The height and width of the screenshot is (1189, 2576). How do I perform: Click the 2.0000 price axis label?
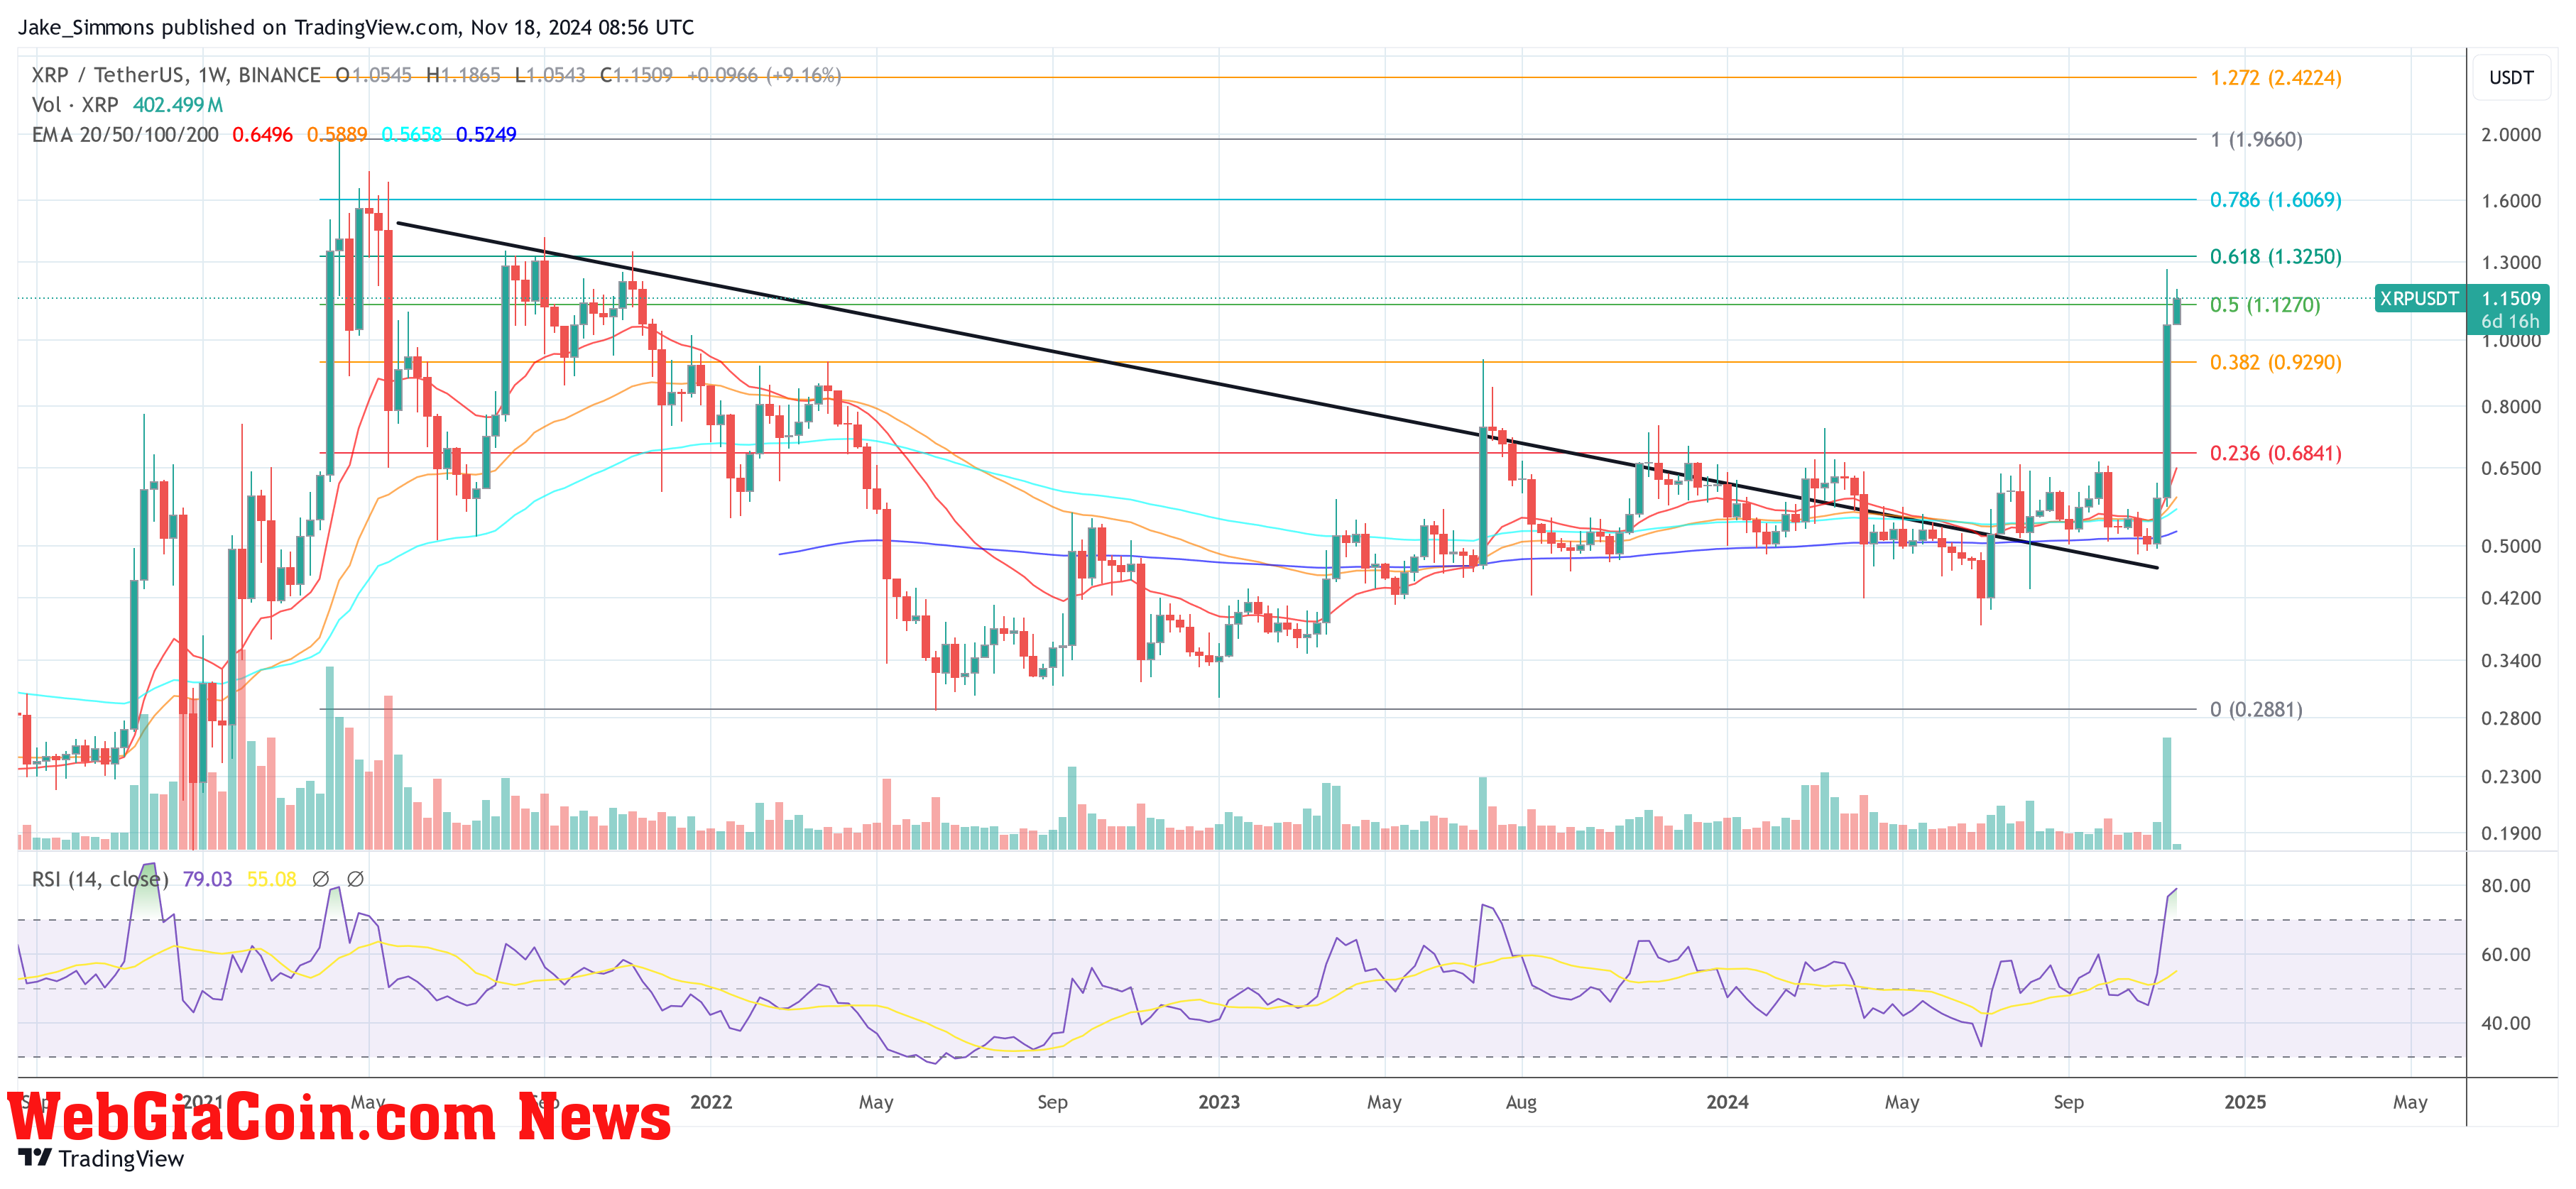click(2510, 135)
